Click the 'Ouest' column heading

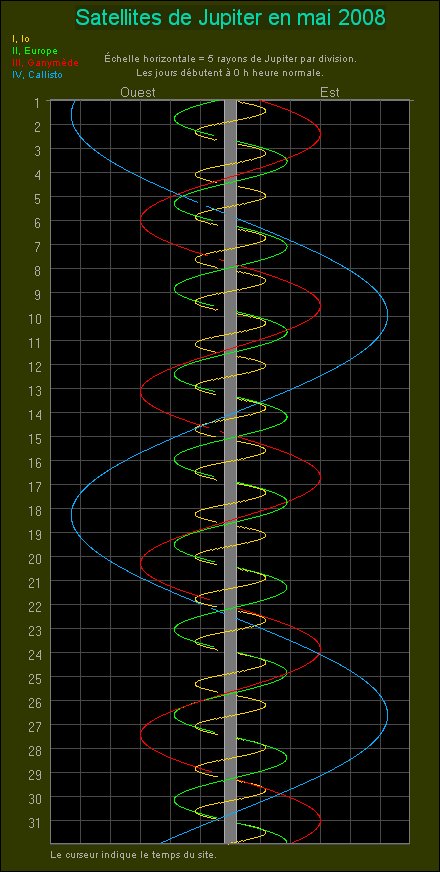[138, 92]
